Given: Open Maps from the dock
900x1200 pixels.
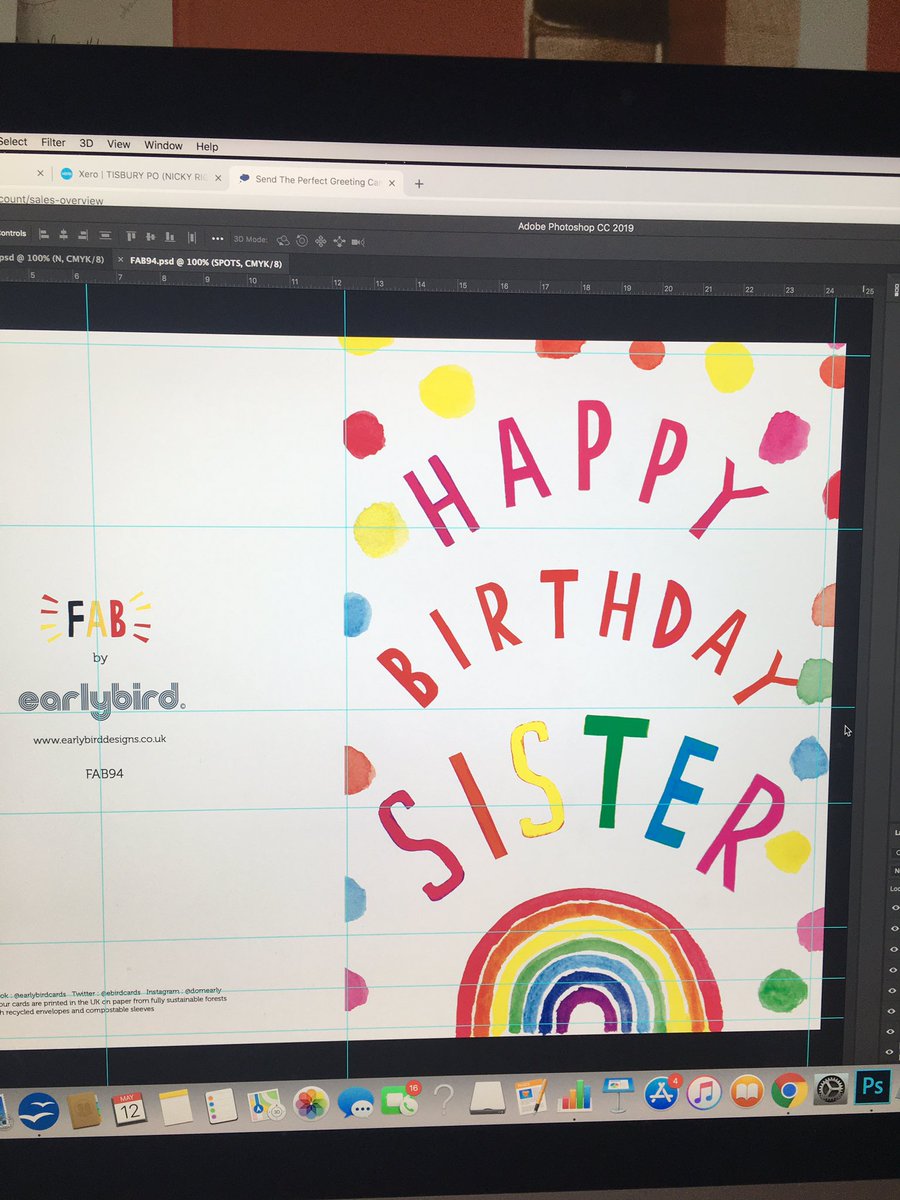Looking at the screenshot, I should tap(265, 1105).
